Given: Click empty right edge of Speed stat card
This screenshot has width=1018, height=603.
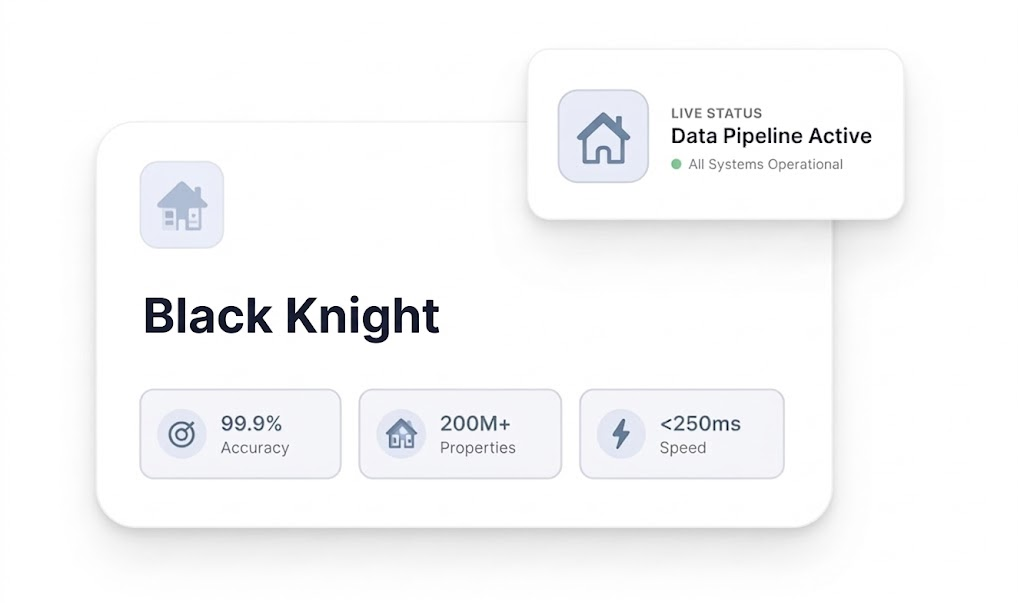Looking at the screenshot, I should pos(762,434).
